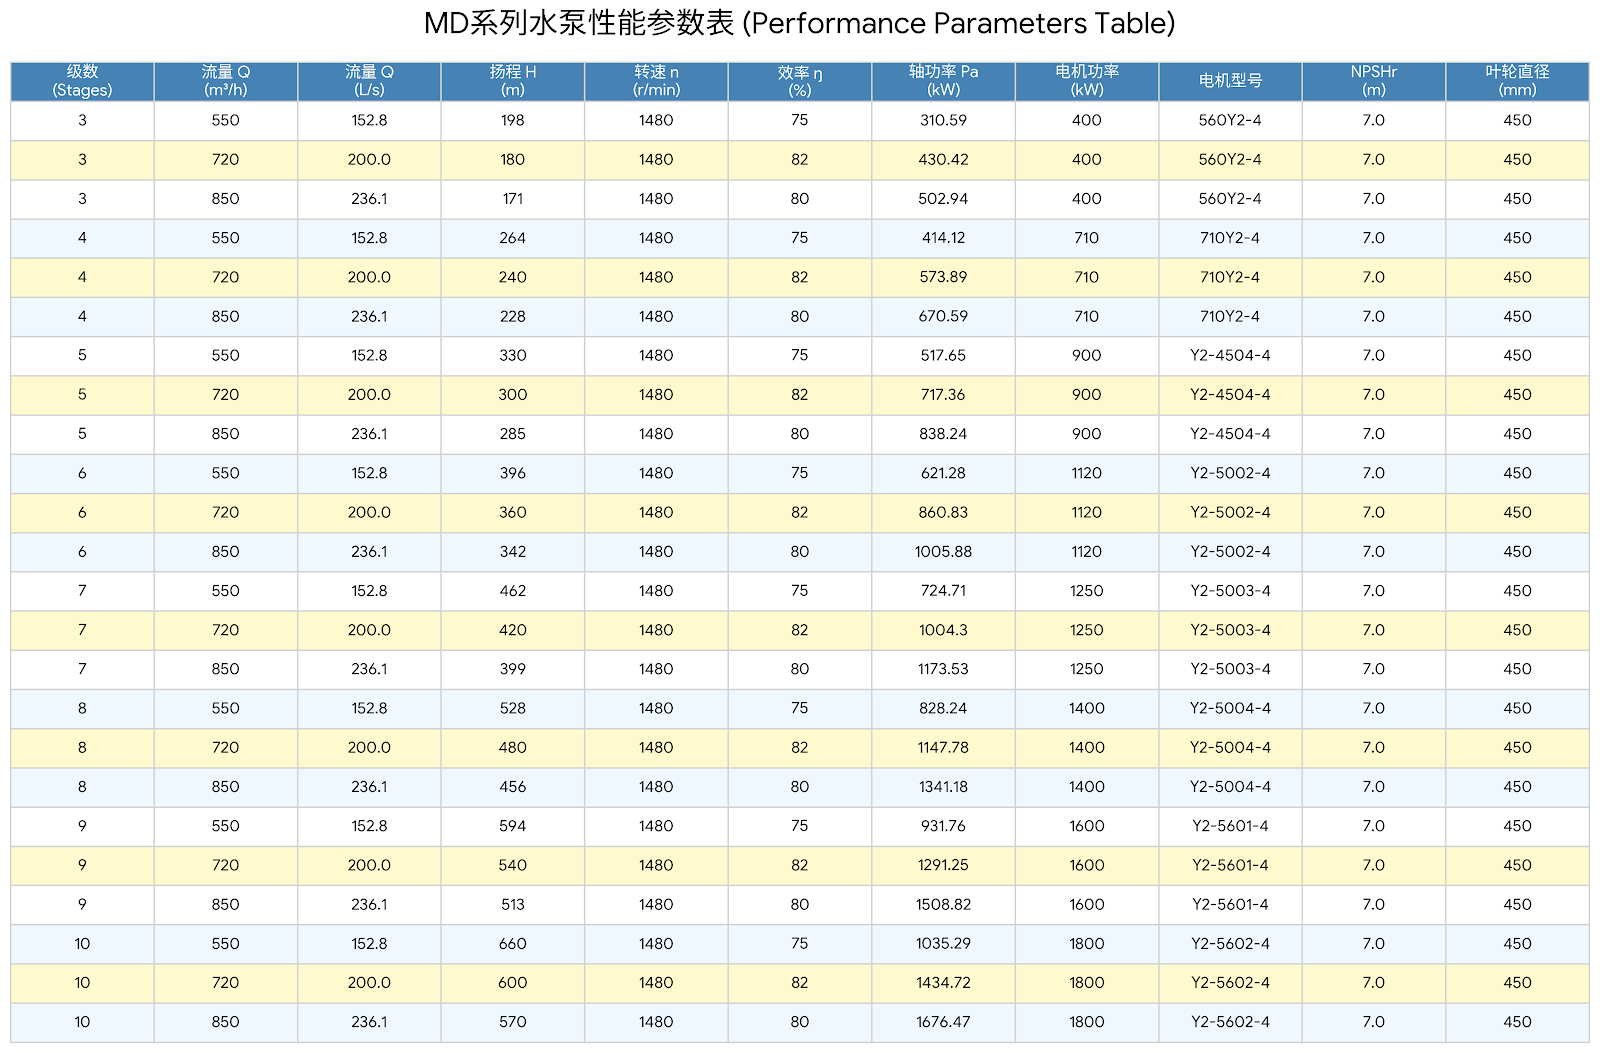Click the '电机型号' column header
The height and width of the screenshot is (1053, 1600).
coord(1230,81)
